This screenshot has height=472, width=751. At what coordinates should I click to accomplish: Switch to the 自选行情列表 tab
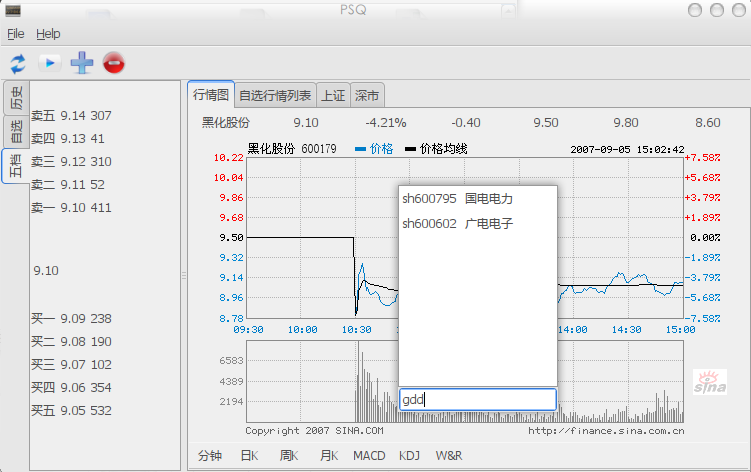275,95
